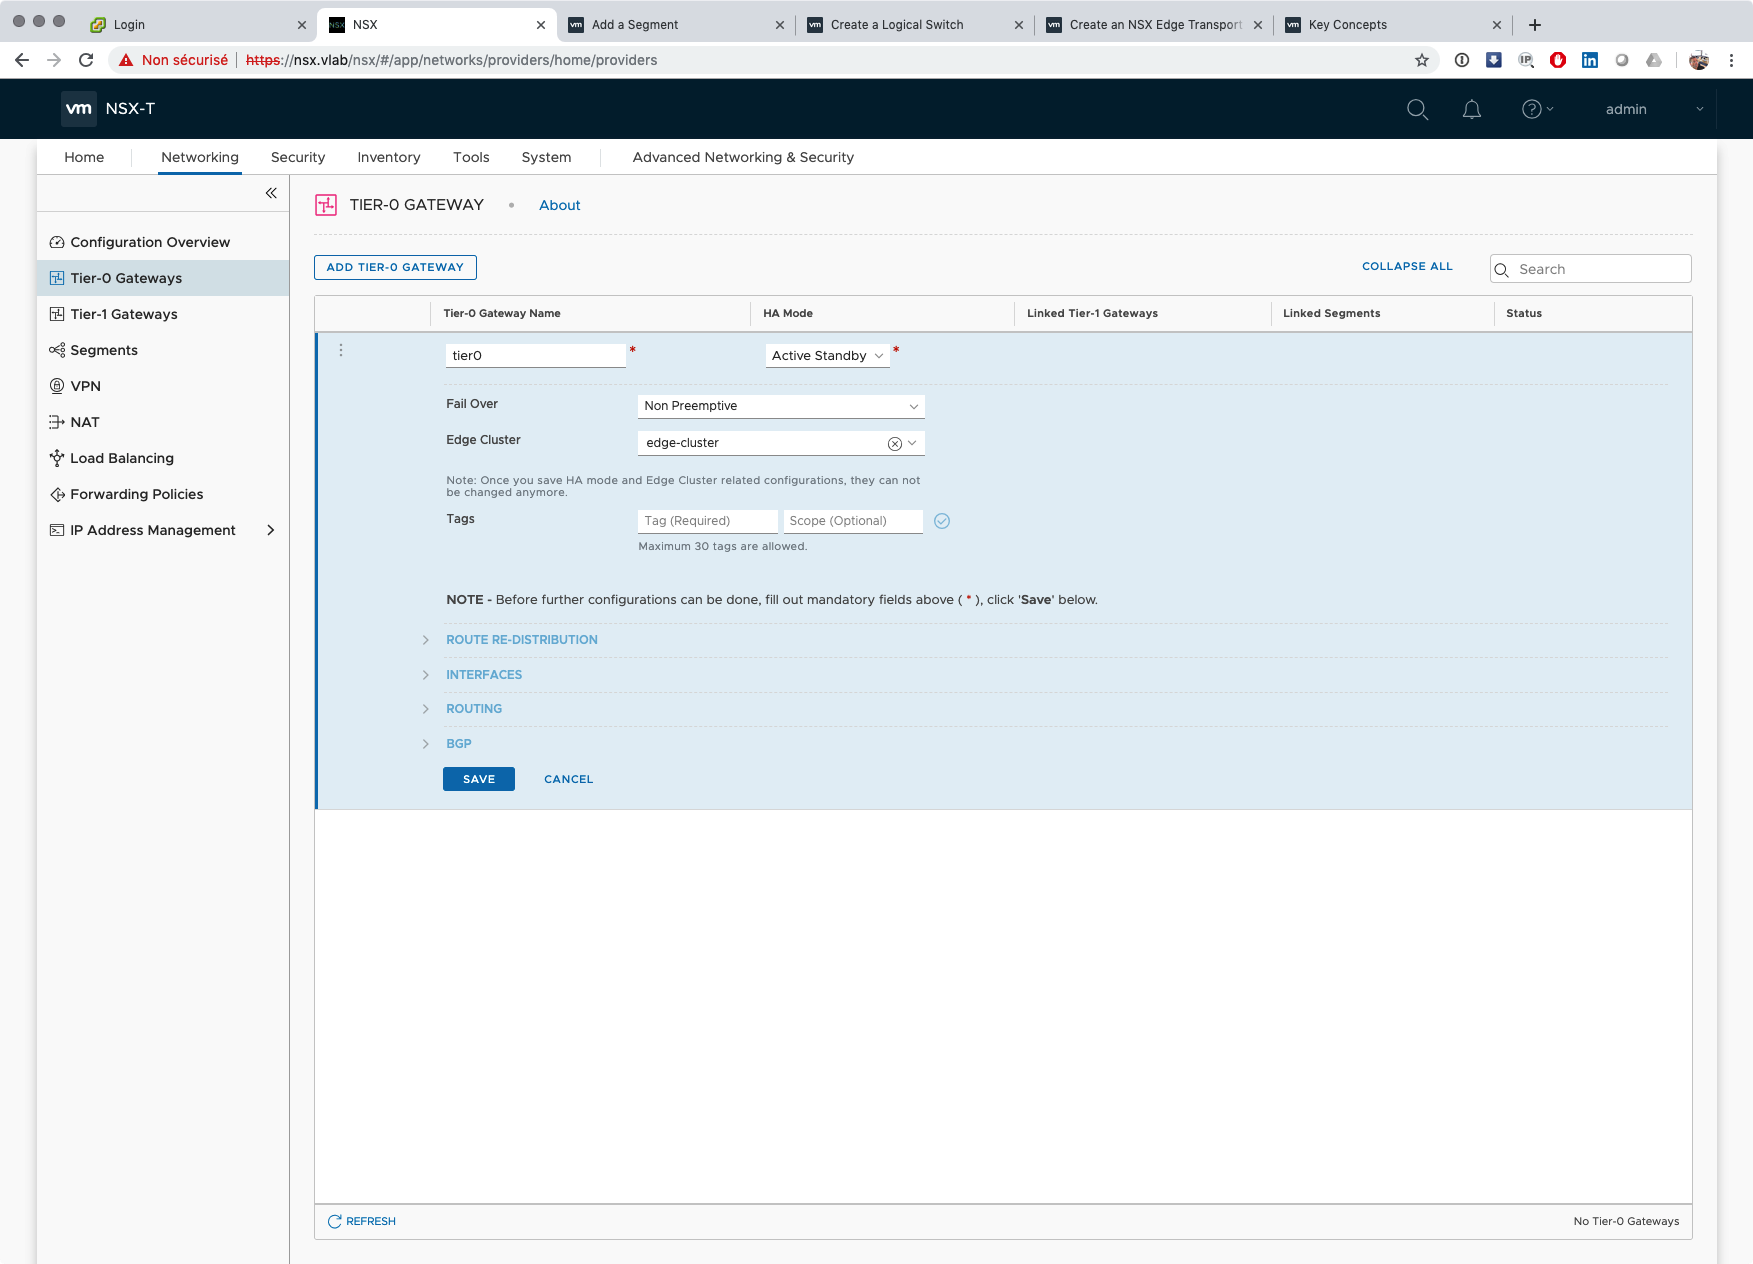Open the notifications bell icon
1753x1264 pixels.
1471,109
